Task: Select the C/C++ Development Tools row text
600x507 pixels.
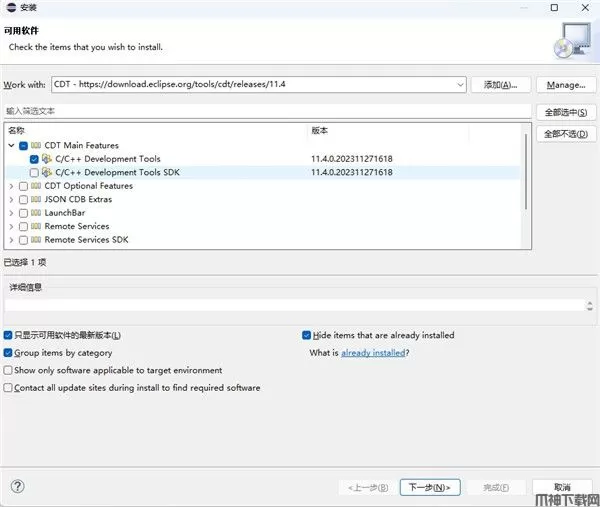Action: pyautogui.click(x=108, y=159)
